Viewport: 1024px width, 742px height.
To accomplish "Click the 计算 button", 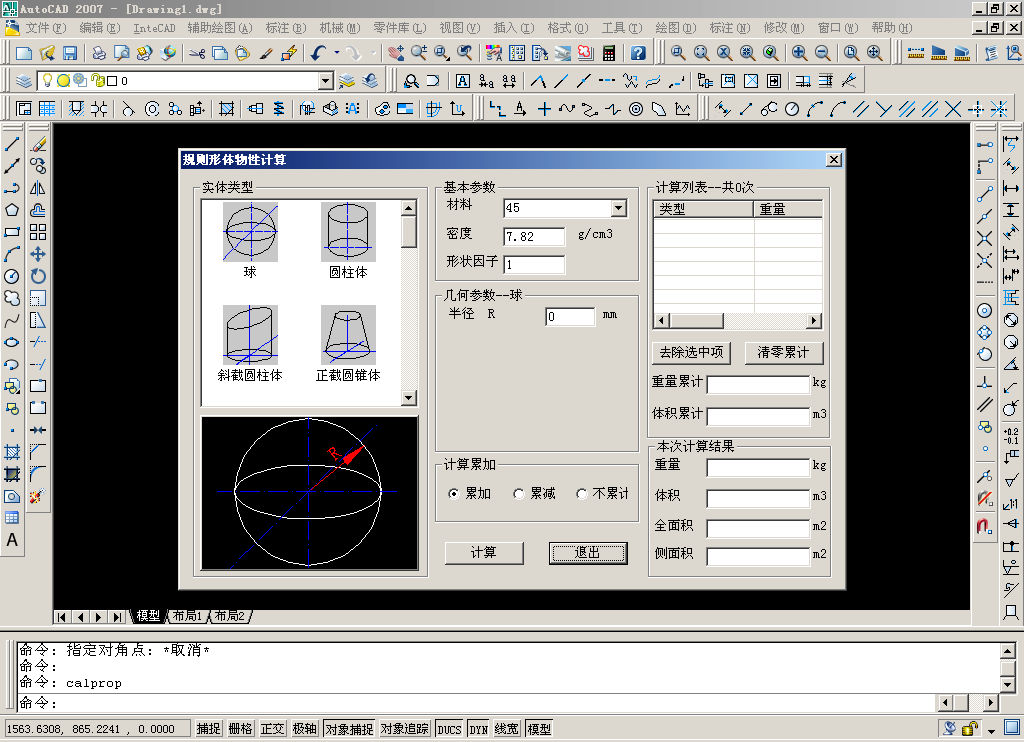I will [484, 553].
